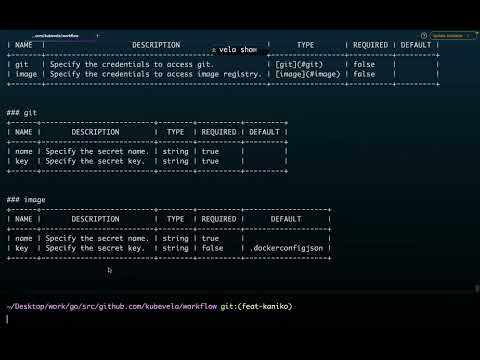Image resolution: width=480 pixels, height=360 pixels.
Task: Click '[git](#git)' type cell
Action: point(299,64)
